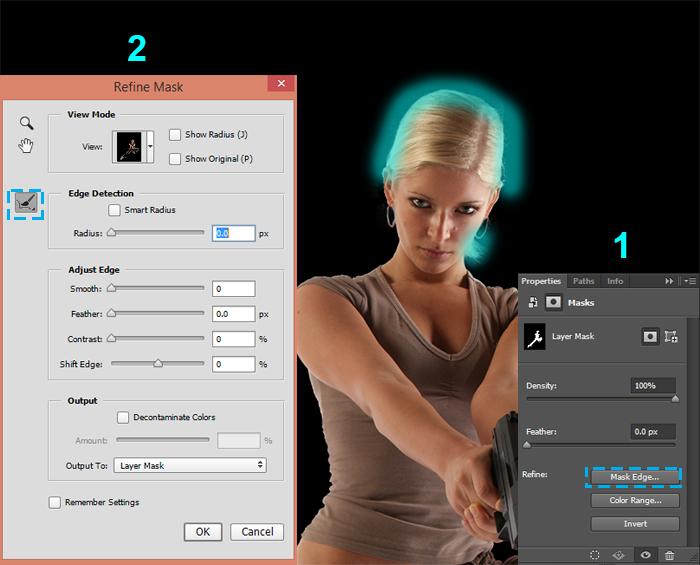Viewport: 700px width, 565px height.
Task: Click the Smooth slider handle
Action: click(x=112, y=288)
